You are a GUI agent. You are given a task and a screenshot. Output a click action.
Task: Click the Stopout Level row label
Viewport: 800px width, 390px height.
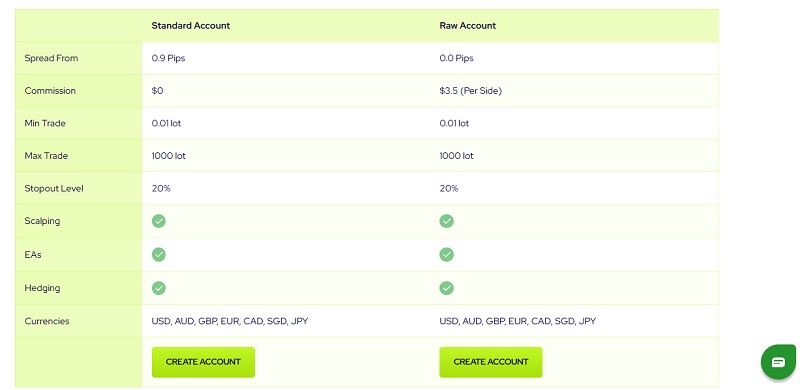pyautogui.click(x=54, y=188)
